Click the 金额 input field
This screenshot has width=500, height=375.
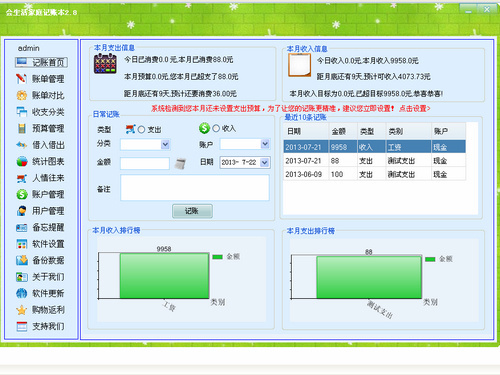tap(145, 164)
